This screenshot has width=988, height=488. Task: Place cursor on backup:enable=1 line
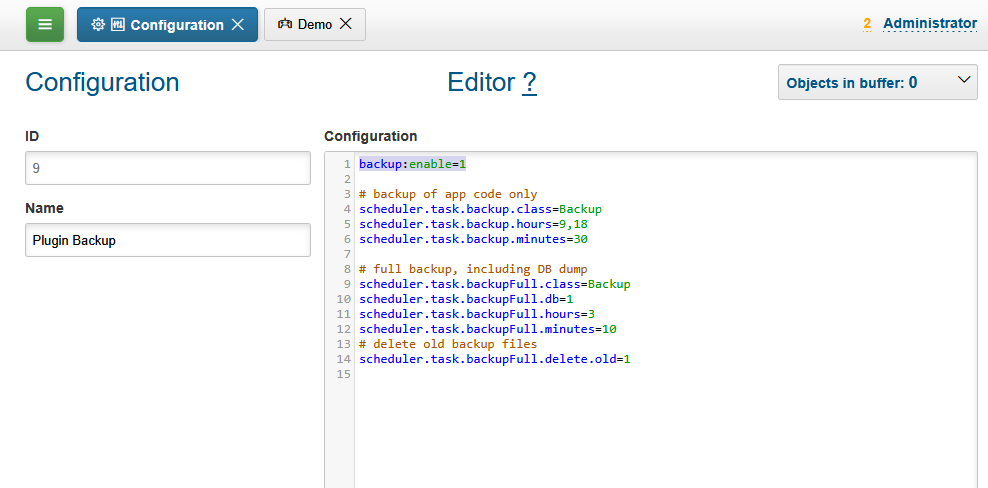413,164
